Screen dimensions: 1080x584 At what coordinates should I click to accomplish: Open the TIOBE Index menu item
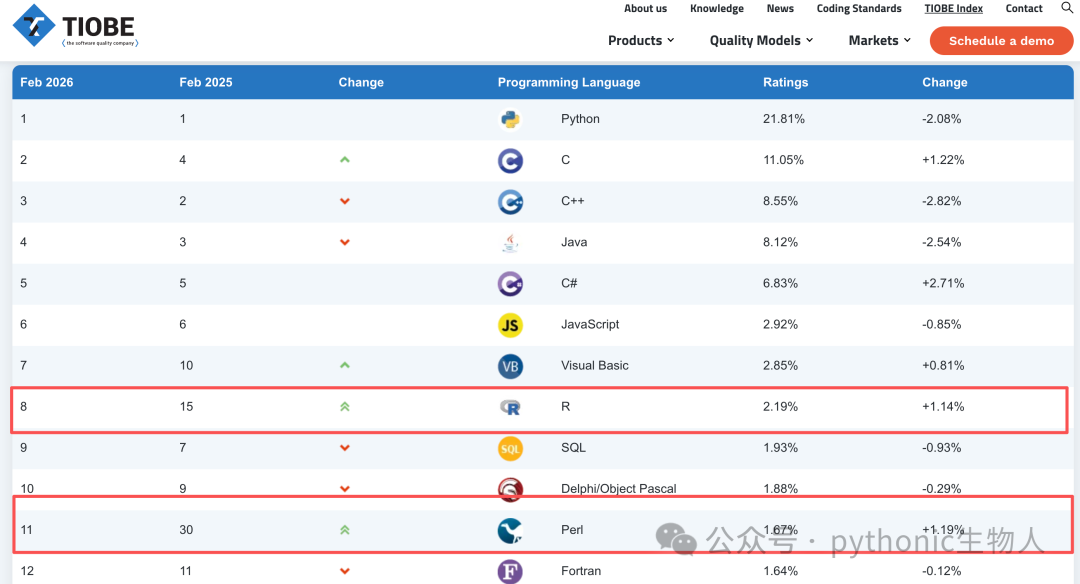click(953, 8)
